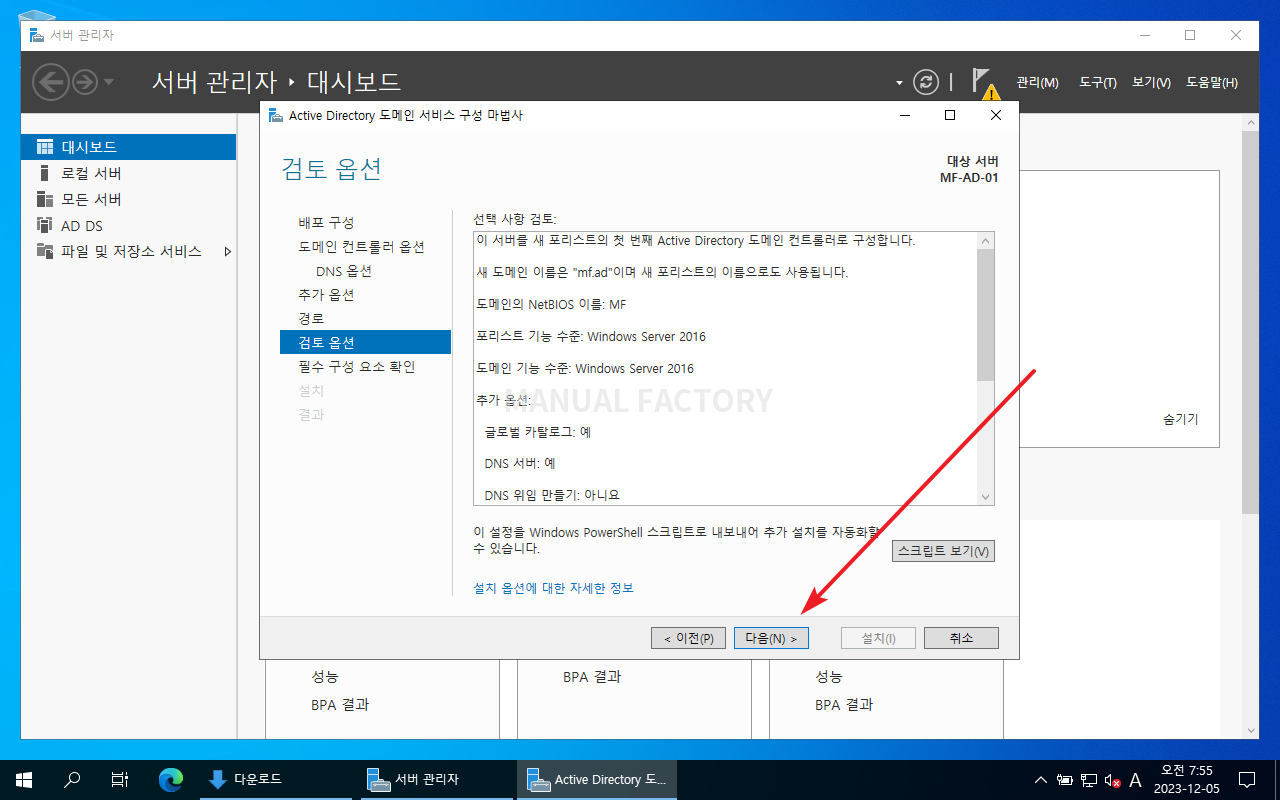Select 파일 및 저장소 서비스 in sidebar
The width and height of the screenshot is (1280, 800).
coord(128,251)
